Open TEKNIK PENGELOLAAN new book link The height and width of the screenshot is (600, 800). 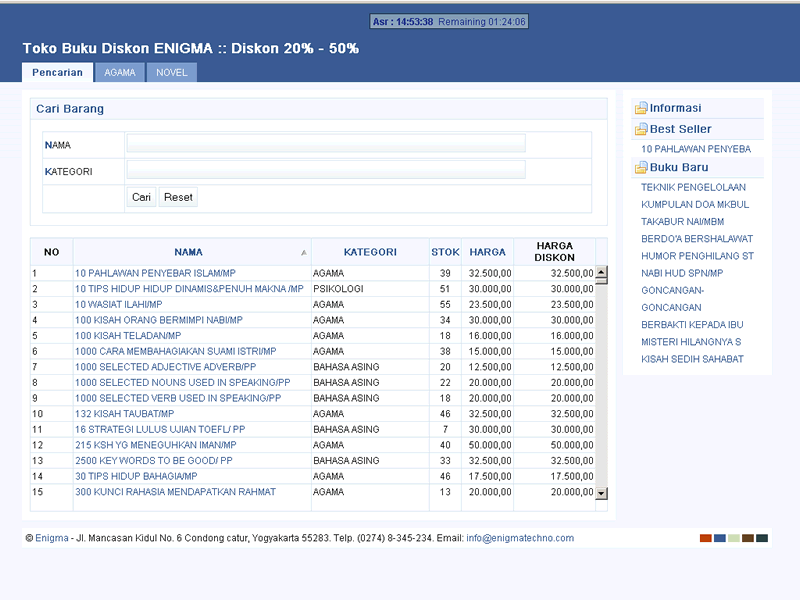(x=693, y=187)
